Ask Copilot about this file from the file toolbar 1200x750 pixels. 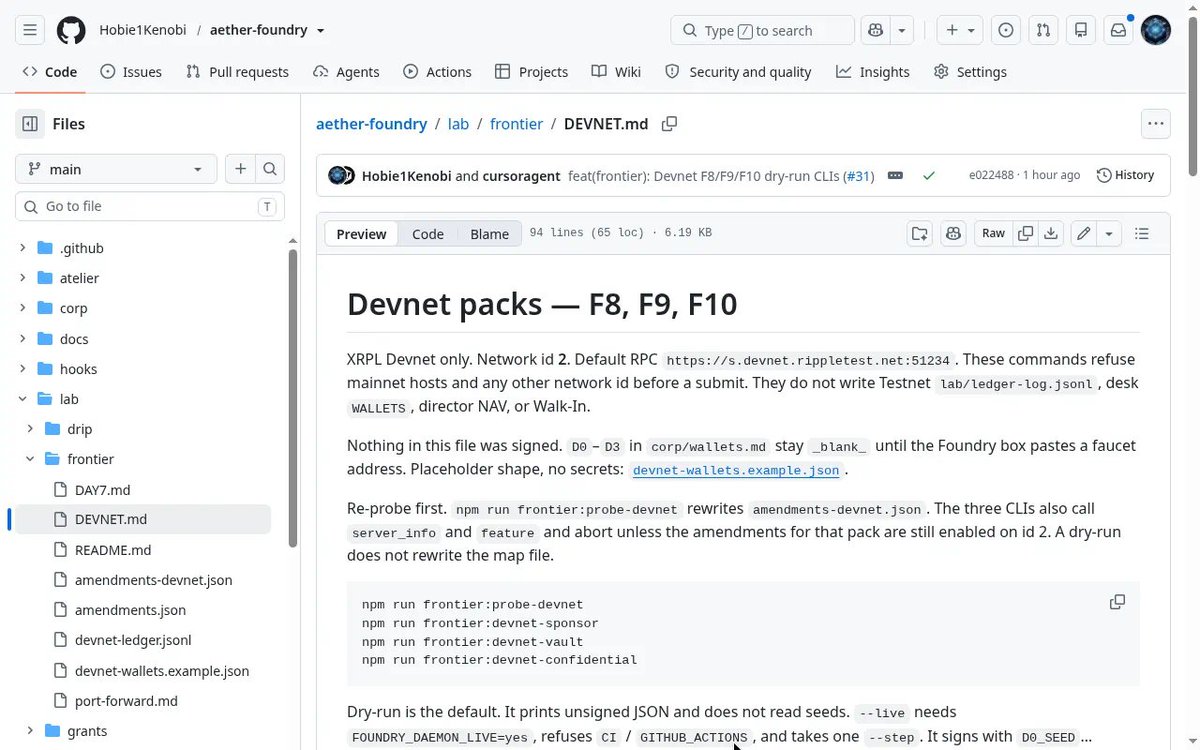click(x=953, y=233)
